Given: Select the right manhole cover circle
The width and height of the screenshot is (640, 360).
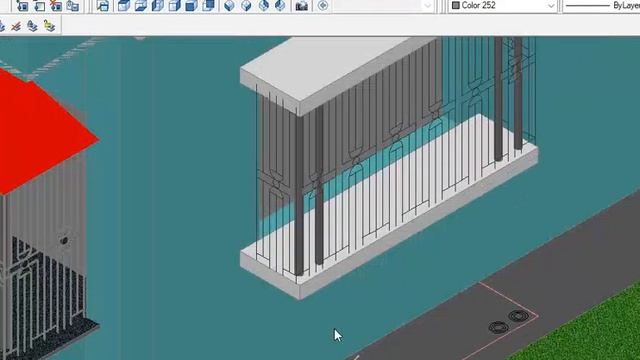Looking at the screenshot, I should click(x=518, y=316).
